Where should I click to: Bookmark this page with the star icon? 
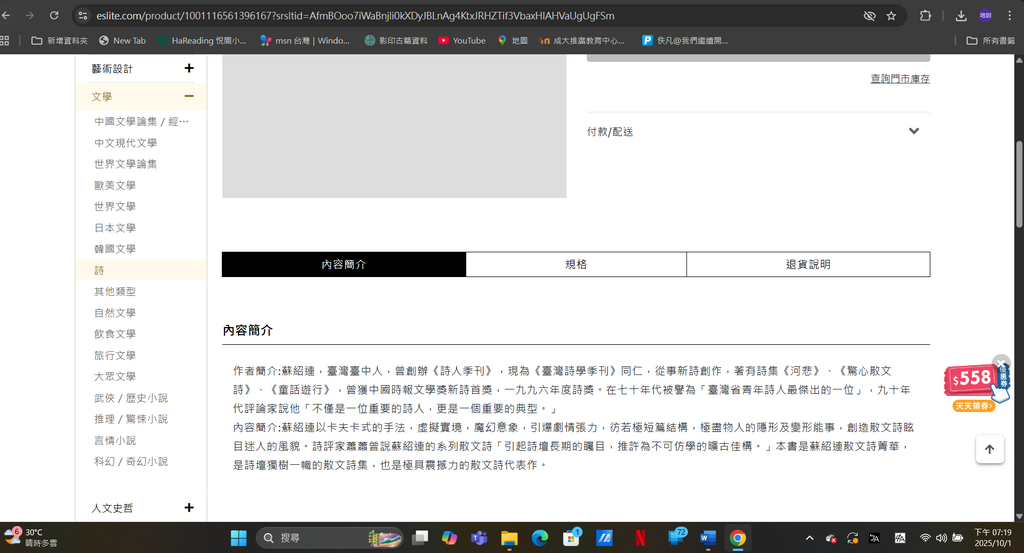[891, 16]
